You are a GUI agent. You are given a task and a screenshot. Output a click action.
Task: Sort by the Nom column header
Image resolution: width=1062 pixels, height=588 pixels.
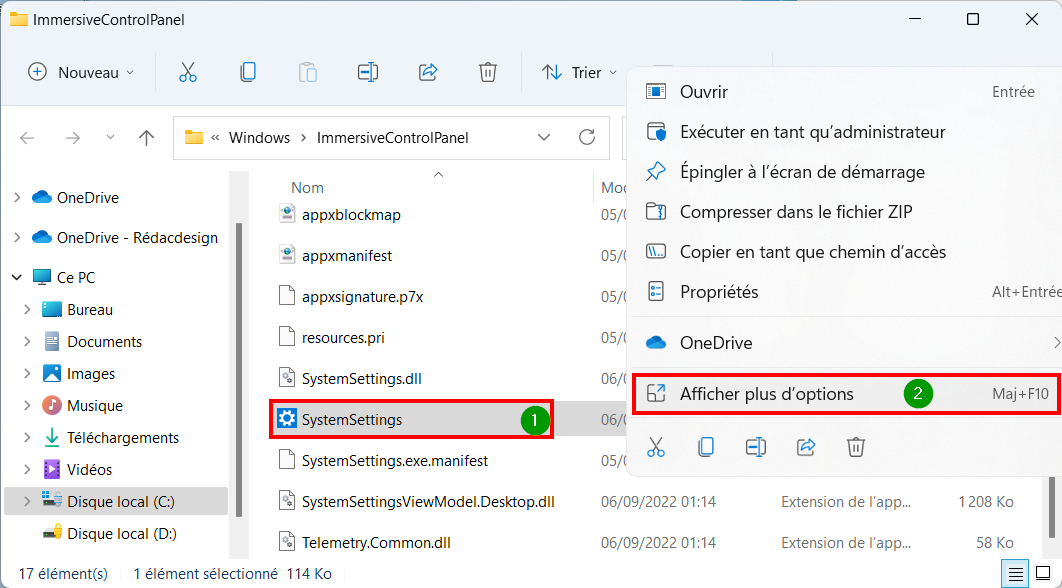(x=307, y=188)
